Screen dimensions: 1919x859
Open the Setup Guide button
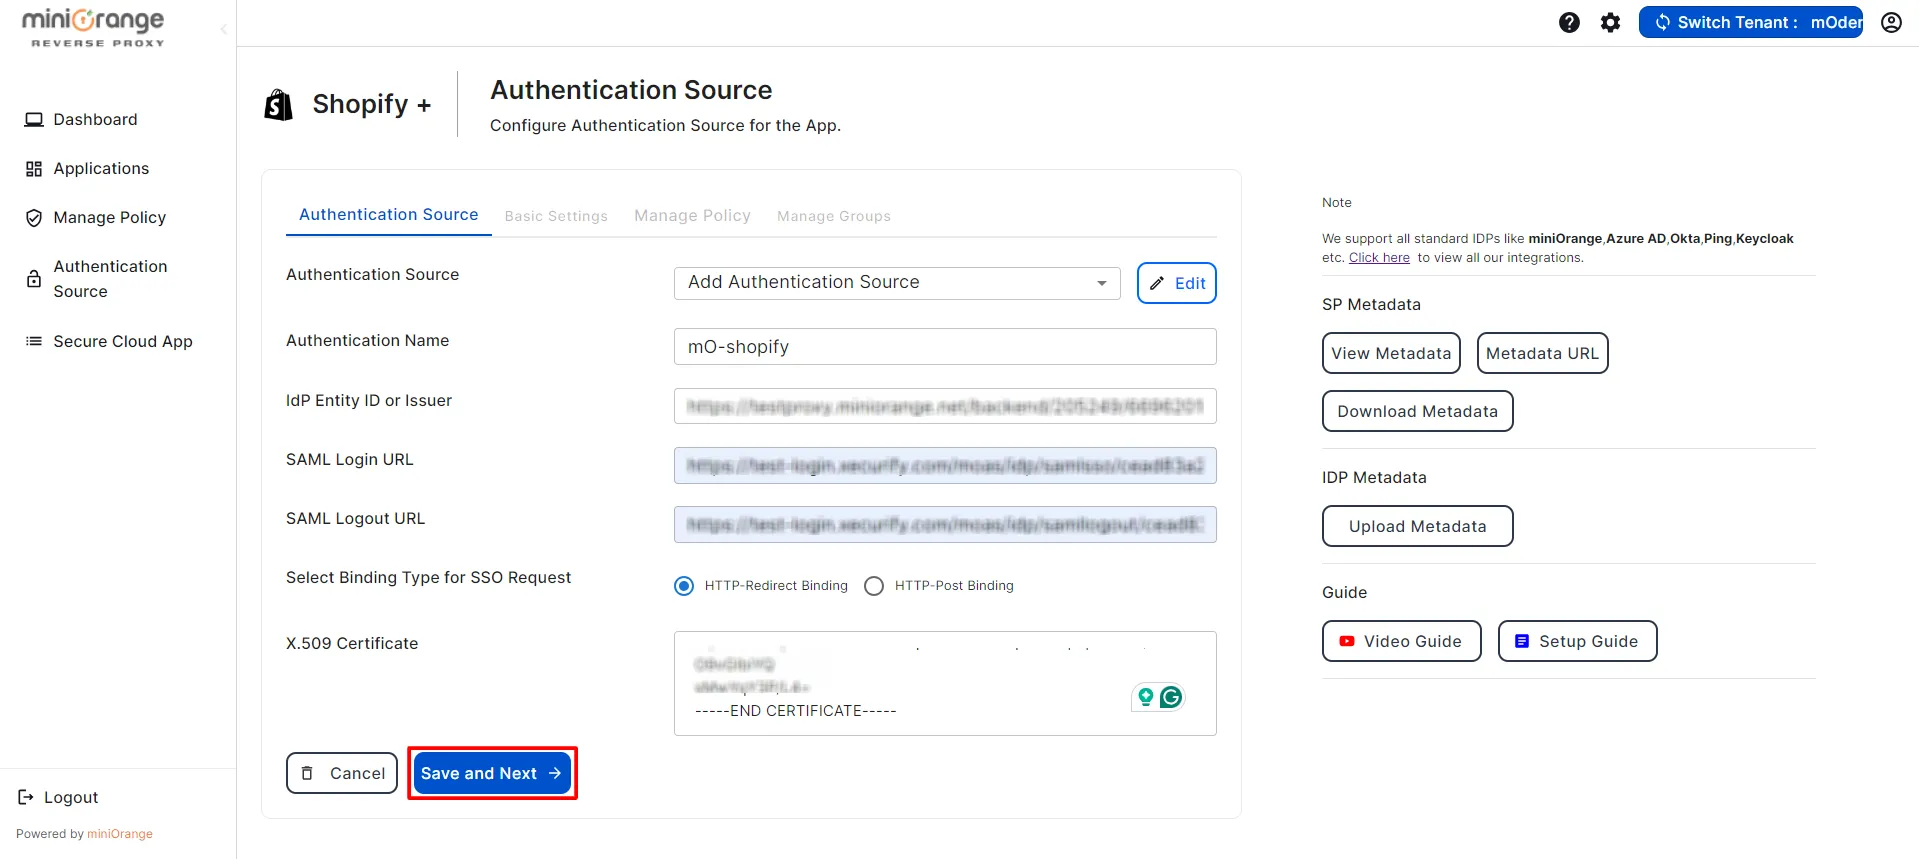click(x=1577, y=641)
